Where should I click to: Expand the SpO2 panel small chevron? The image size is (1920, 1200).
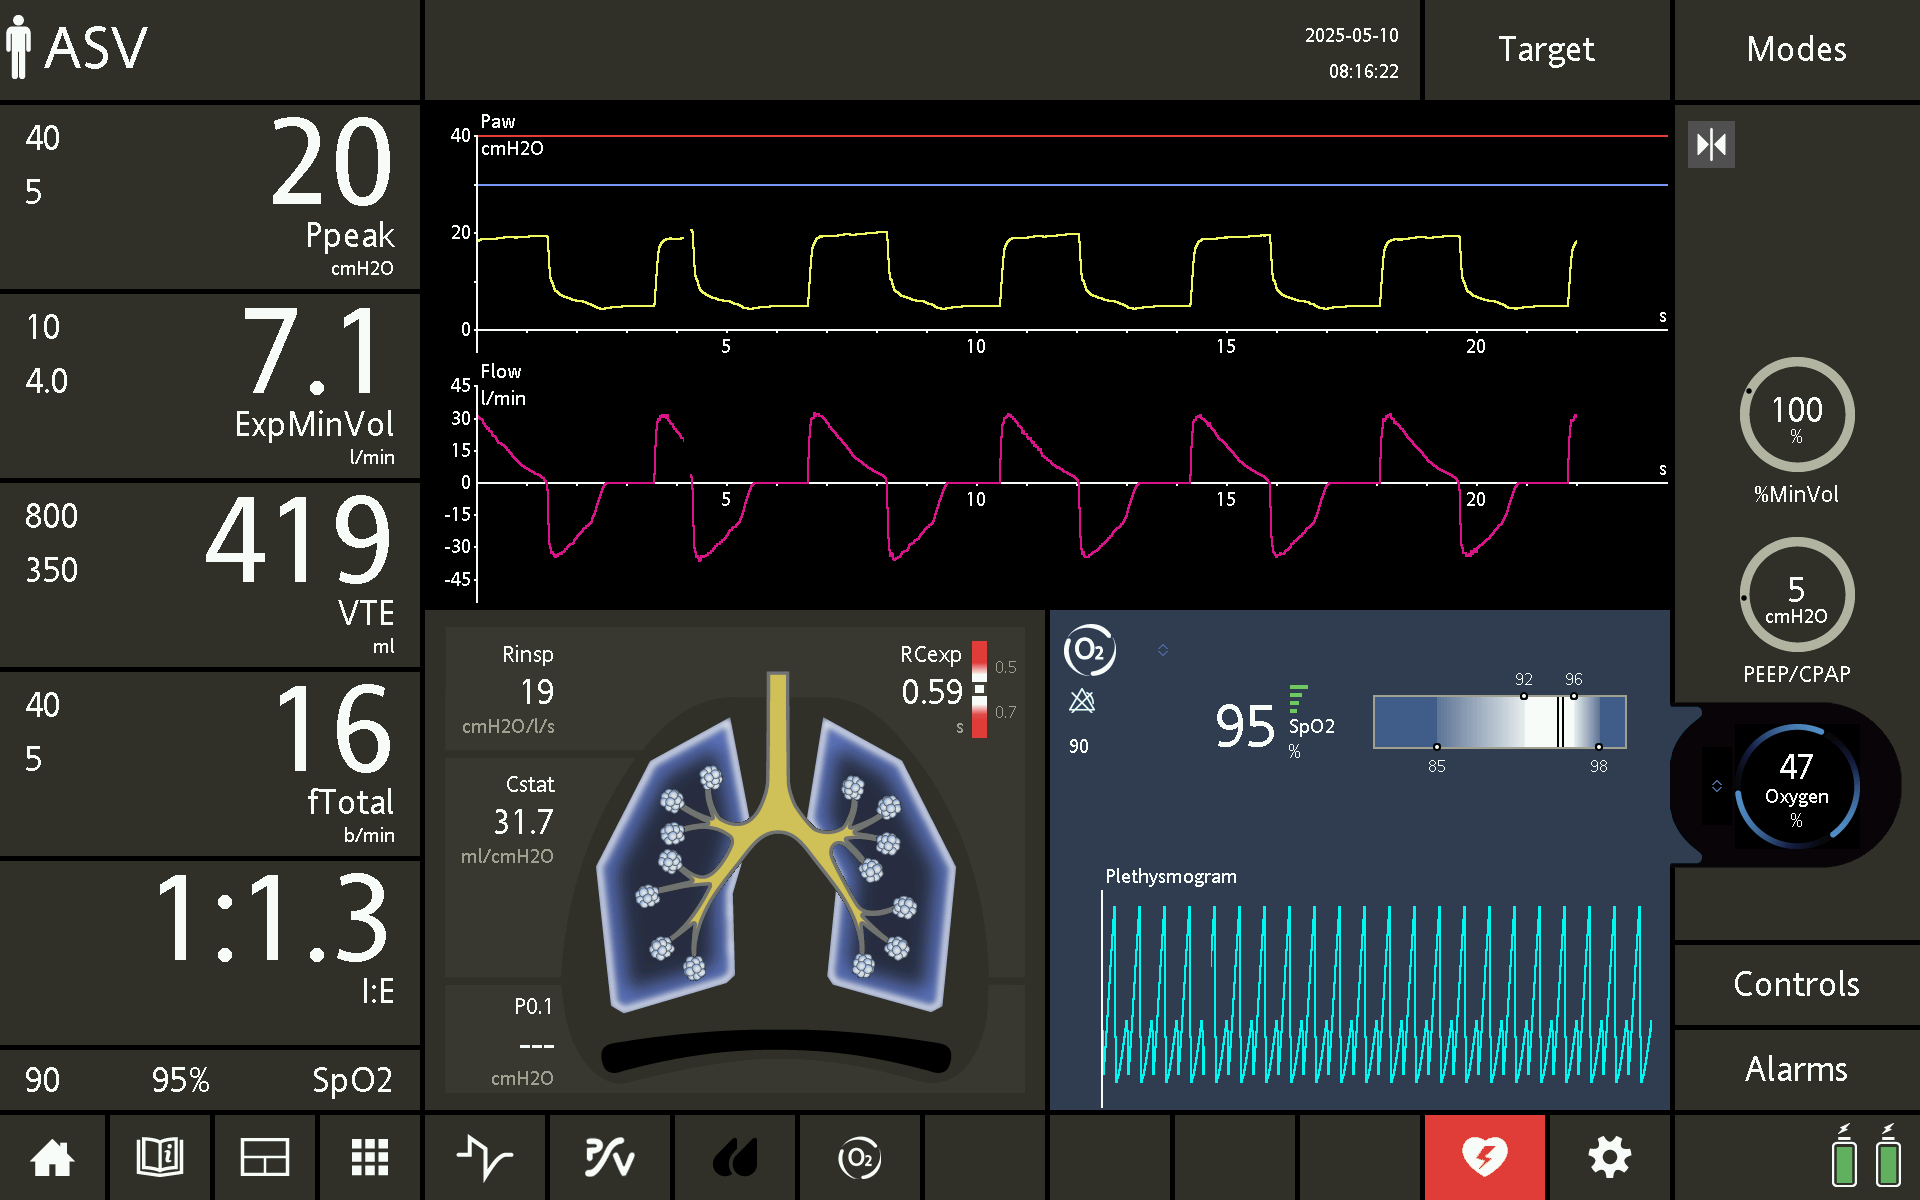click(x=1163, y=650)
